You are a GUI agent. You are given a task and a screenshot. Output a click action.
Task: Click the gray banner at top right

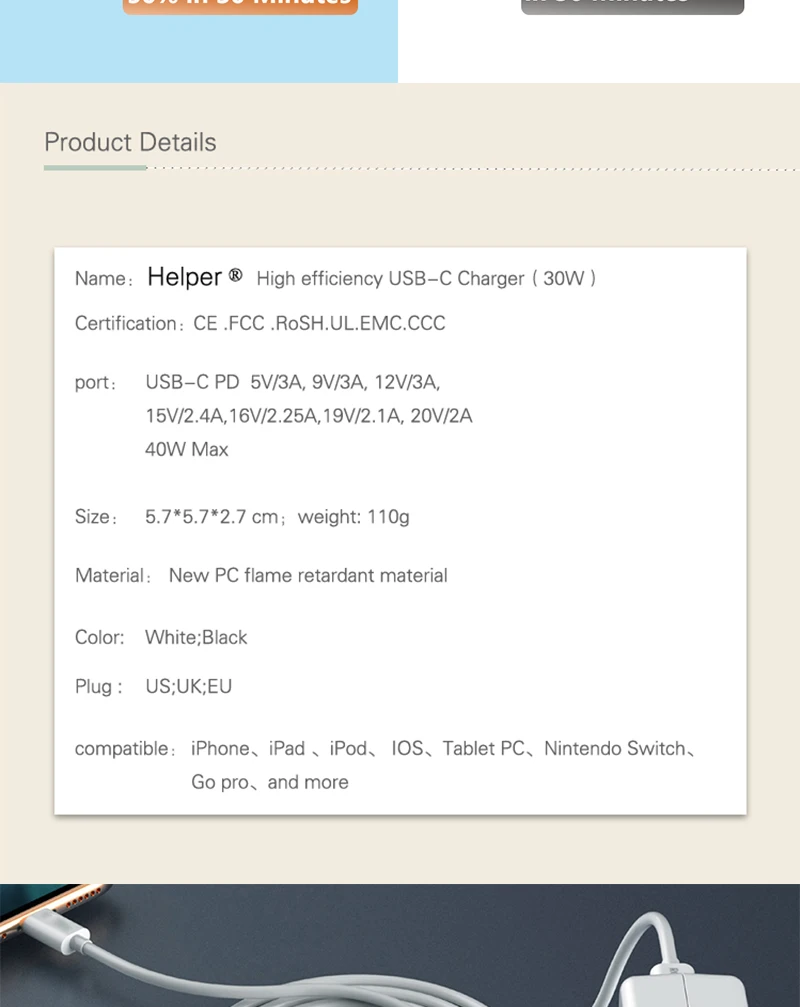tap(632, 6)
